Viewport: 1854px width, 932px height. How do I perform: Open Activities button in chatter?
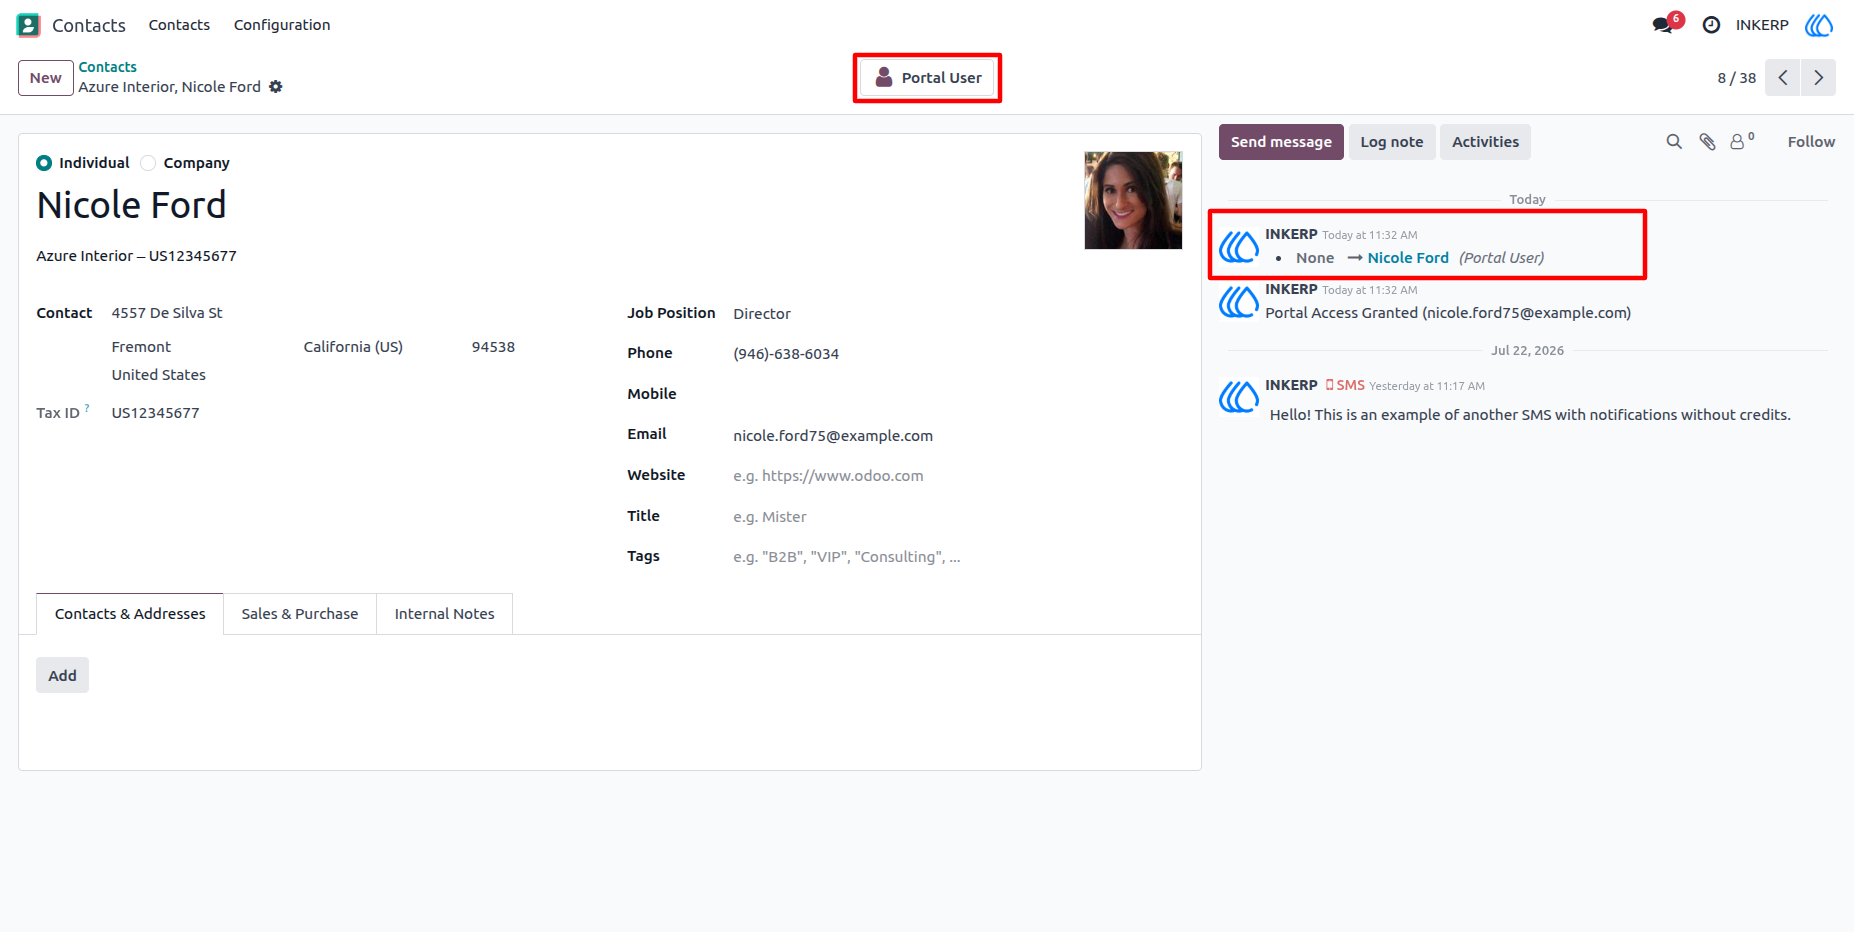click(1485, 142)
